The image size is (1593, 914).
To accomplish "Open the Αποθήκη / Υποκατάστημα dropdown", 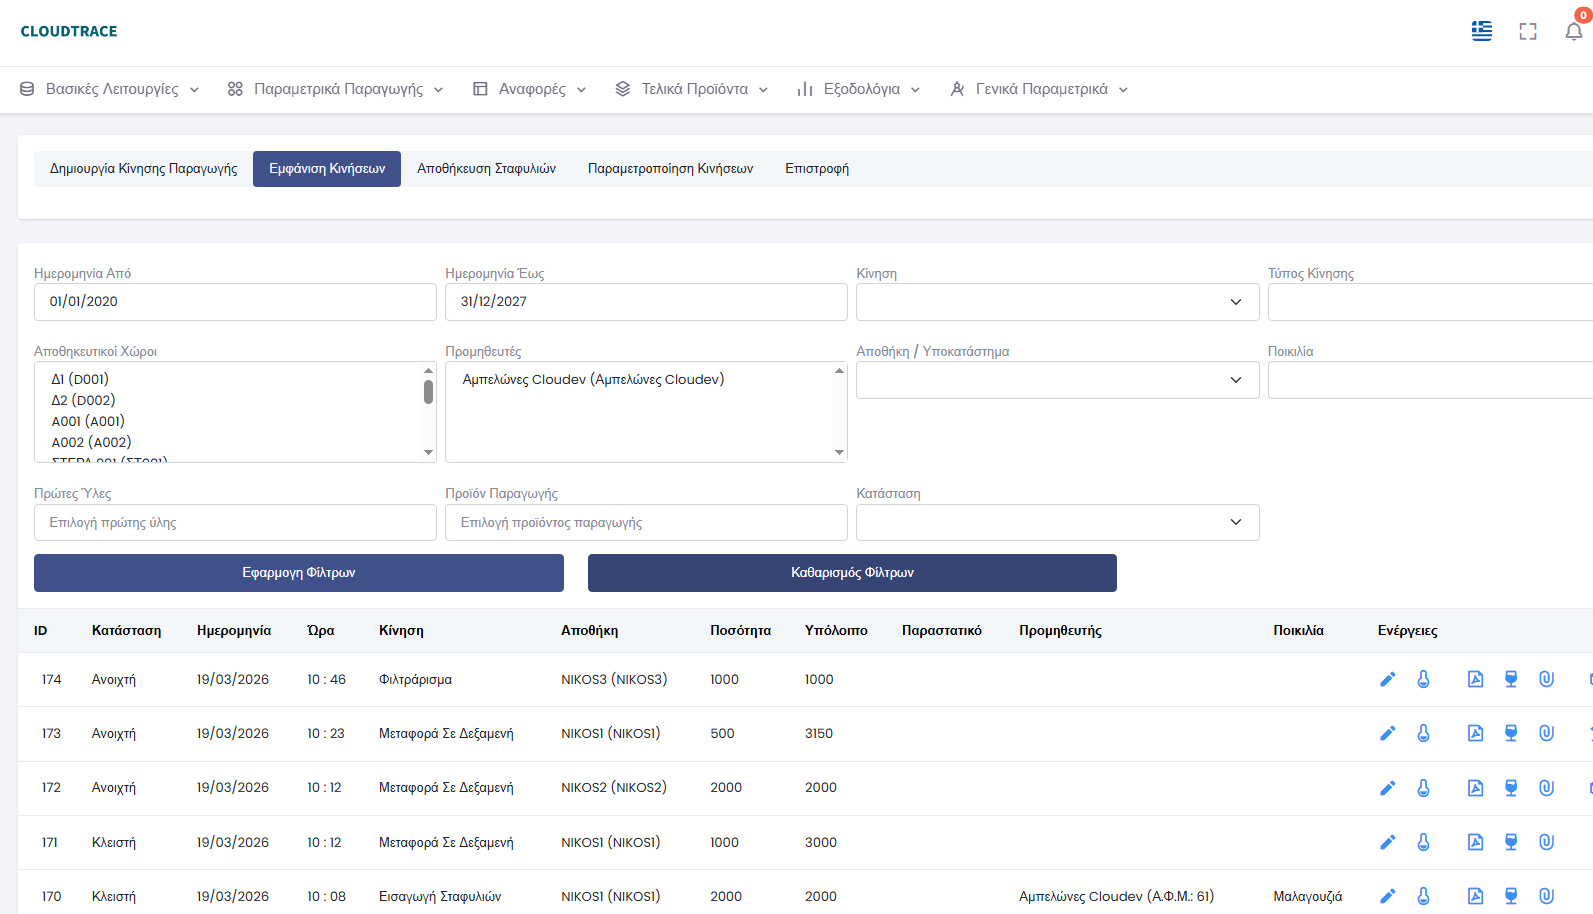I will 1057,380.
